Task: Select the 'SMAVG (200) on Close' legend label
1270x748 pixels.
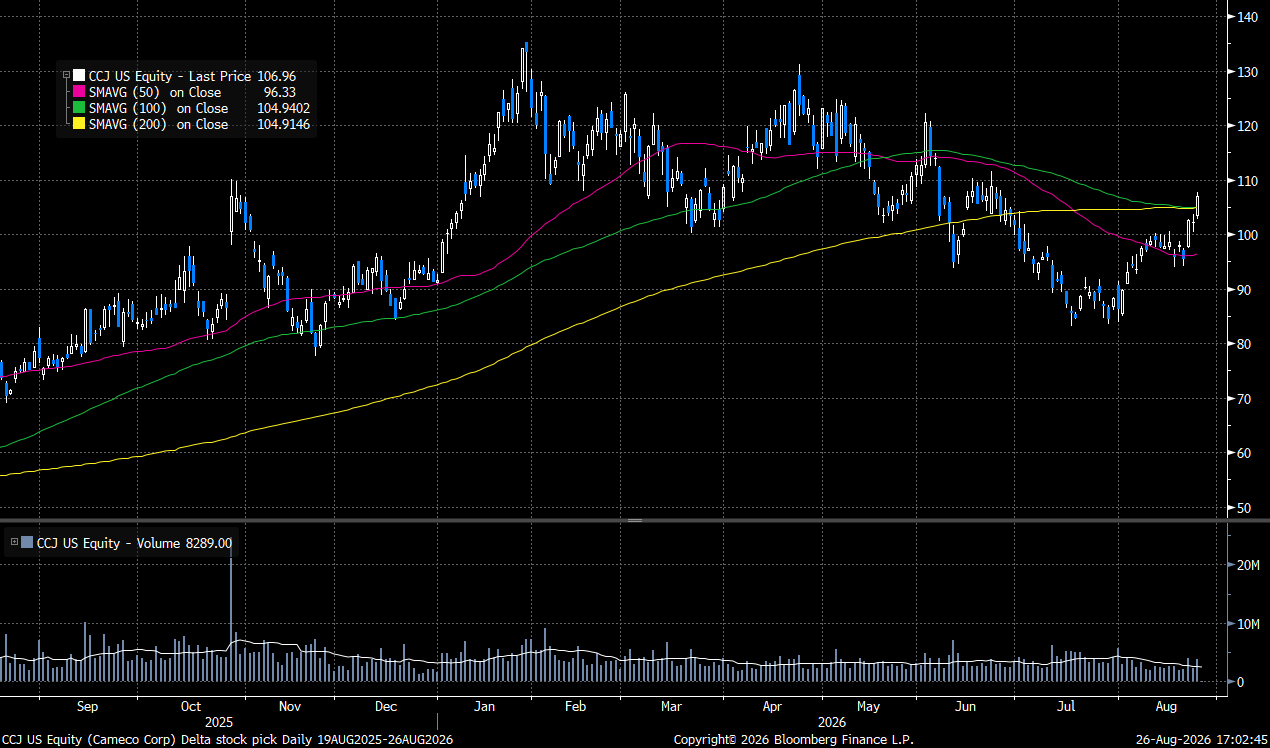Action: pos(158,124)
